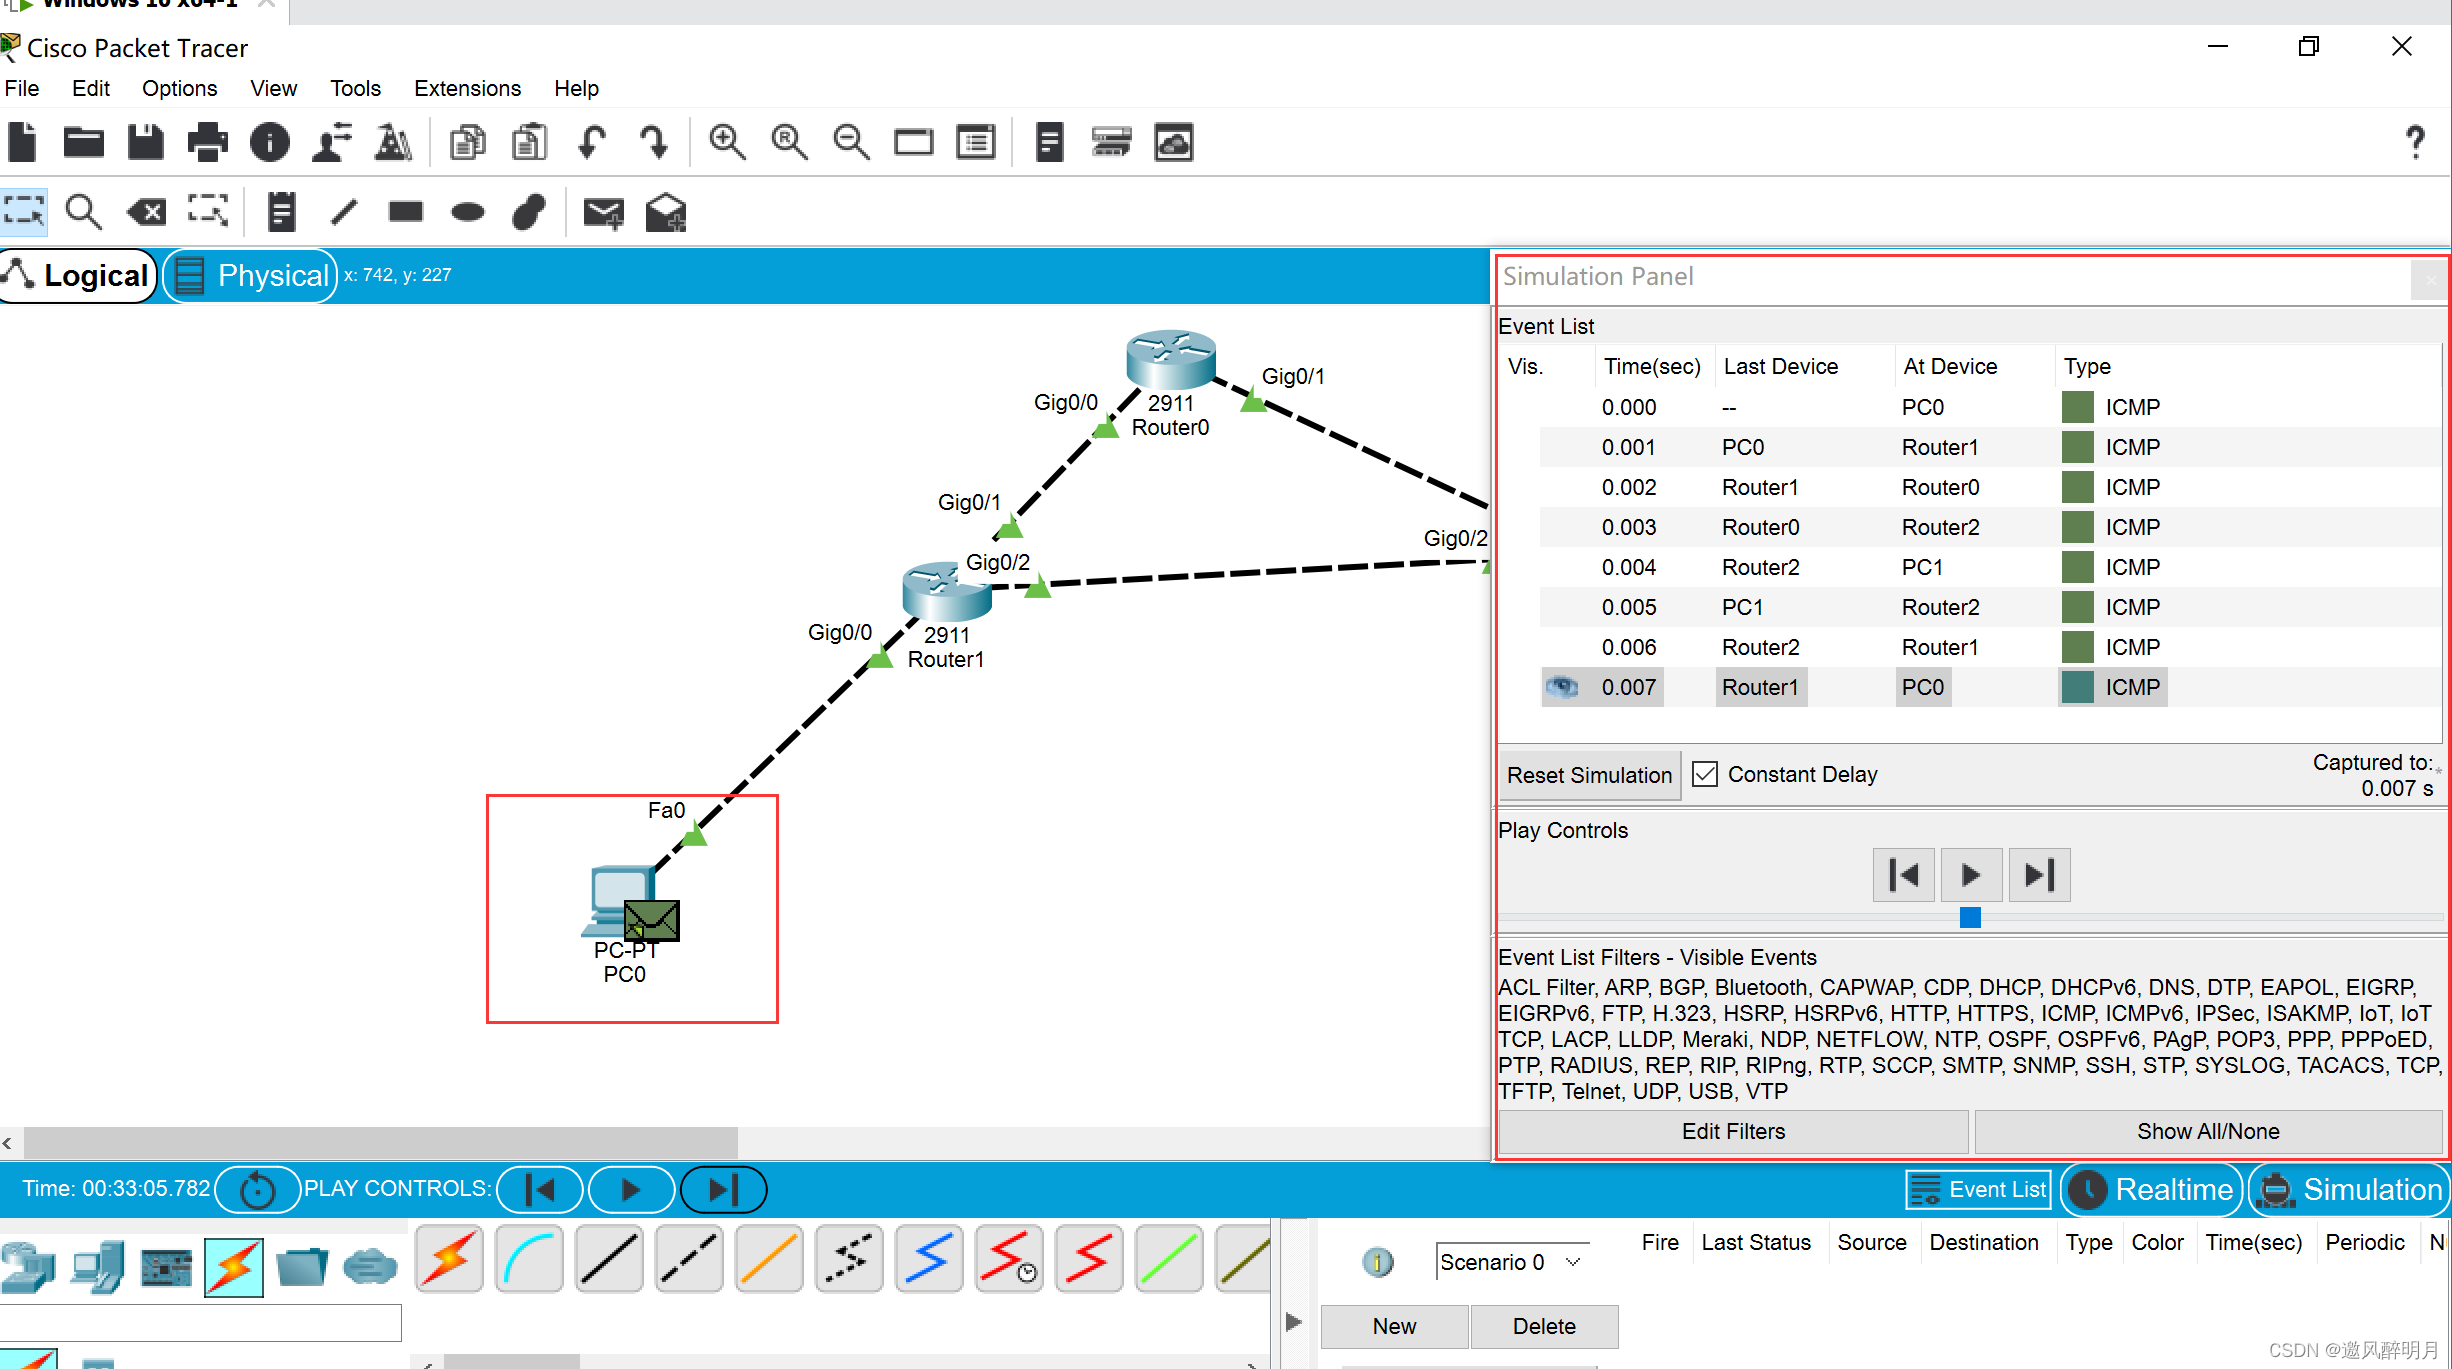The image size is (2452, 1369).
Task: Click the Add Simple PDU envelope icon
Action: click(603, 212)
